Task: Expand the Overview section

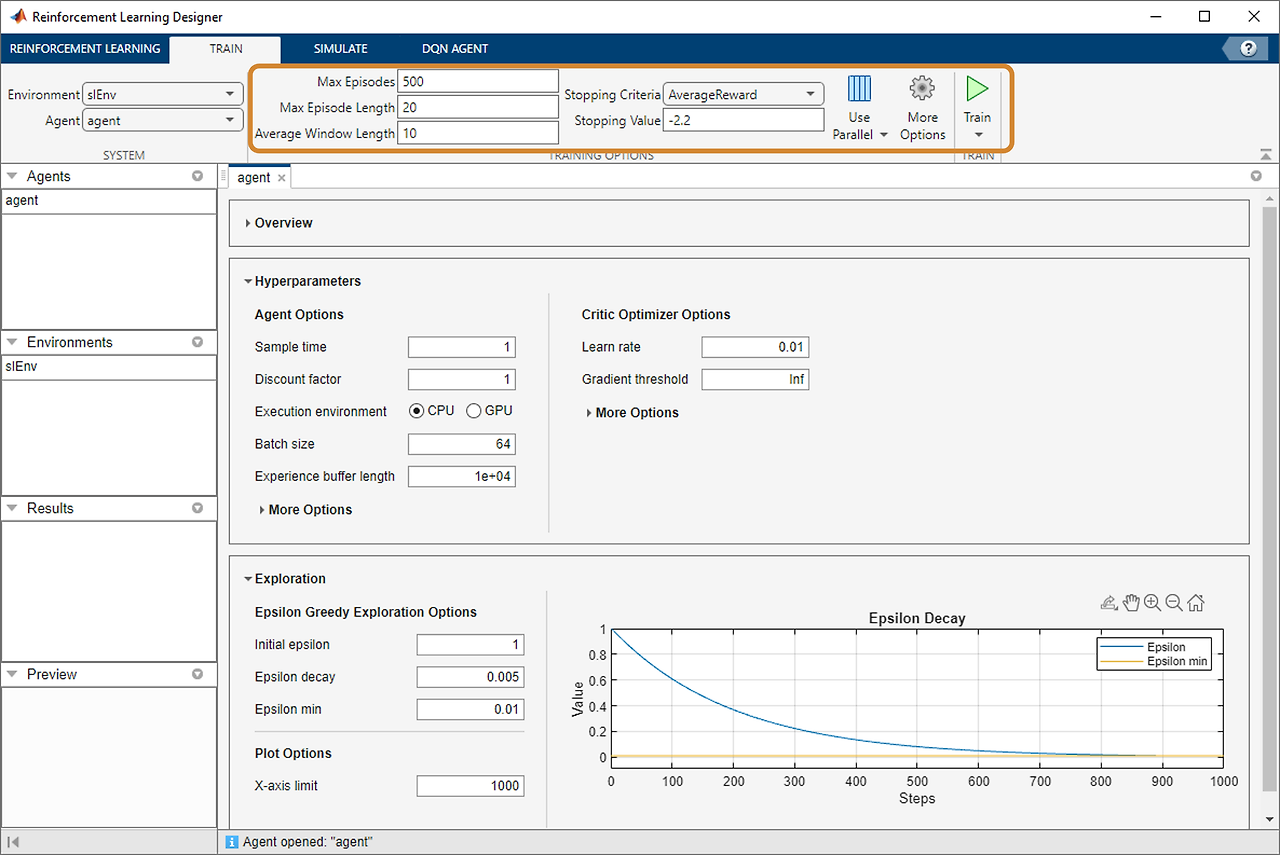Action: point(248,223)
